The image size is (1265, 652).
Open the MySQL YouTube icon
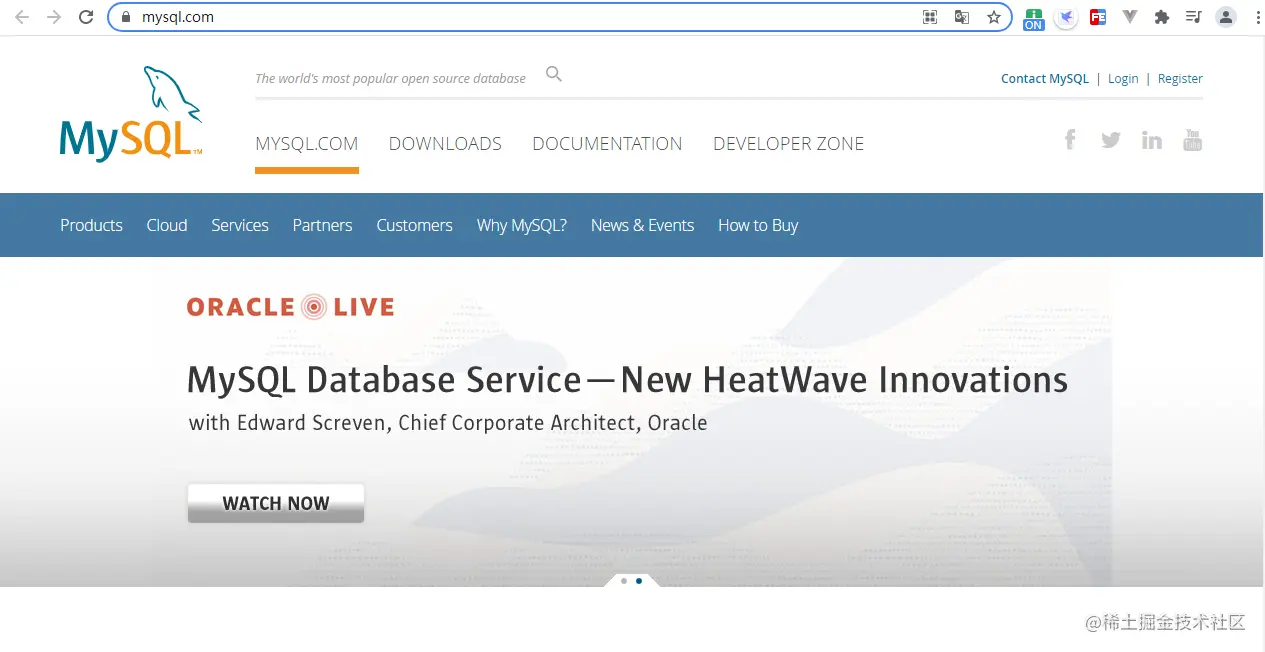[1192, 140]
